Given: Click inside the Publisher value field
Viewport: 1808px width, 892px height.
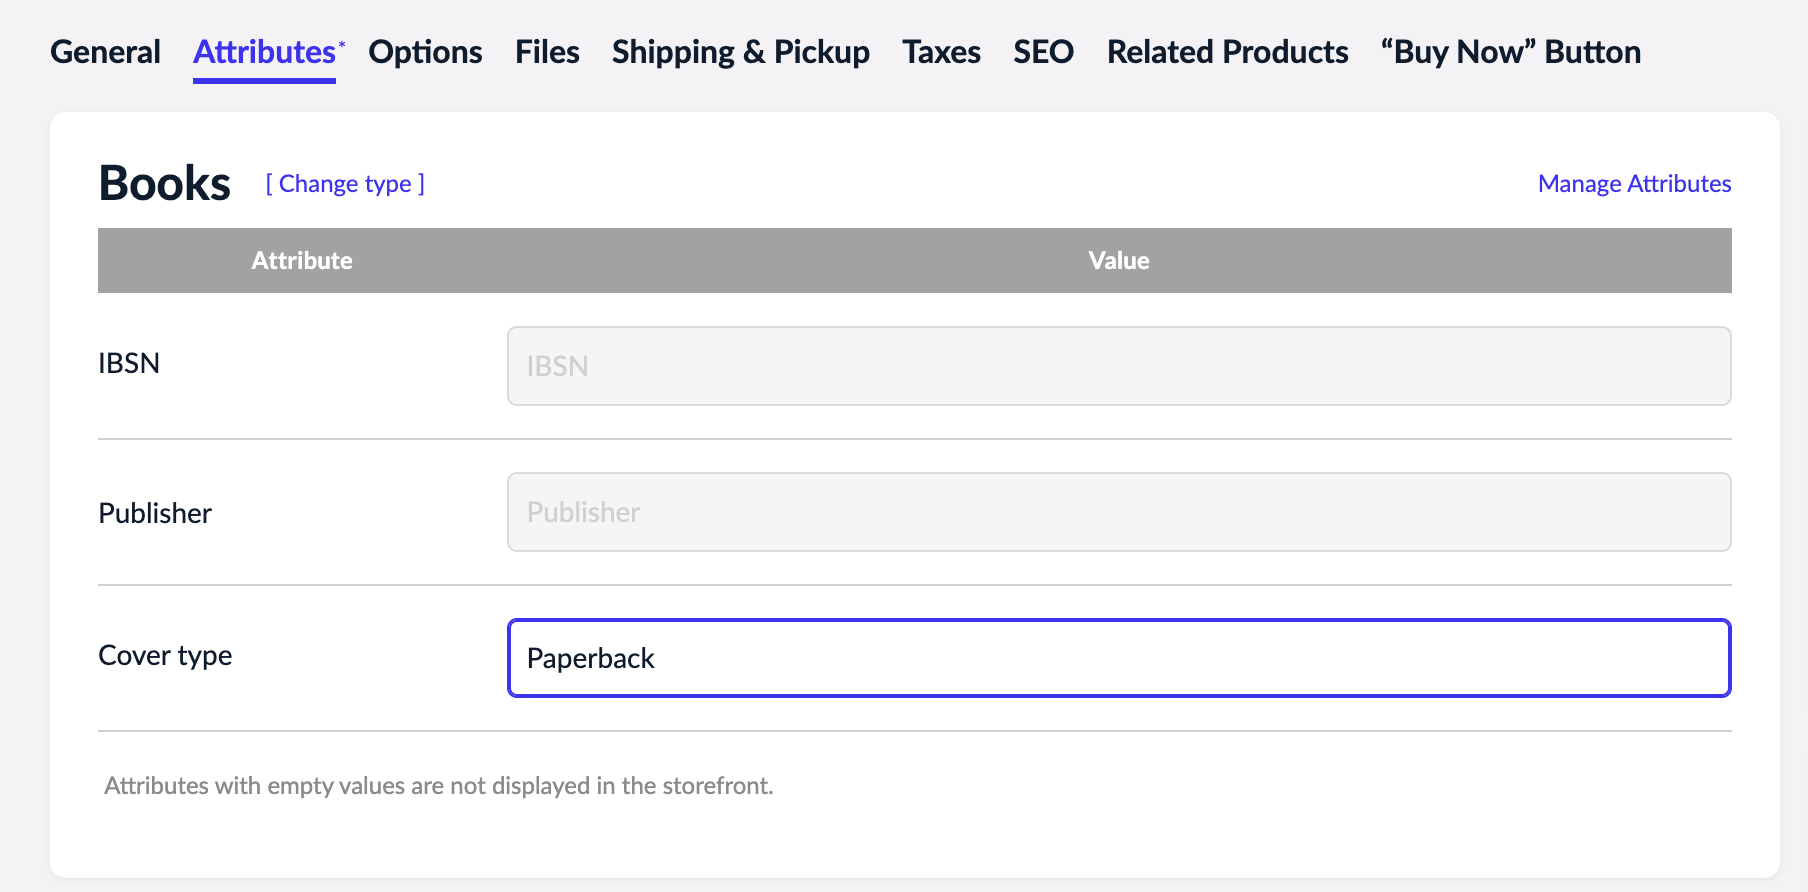Looking at the screenshot, I should [1118, 511].
